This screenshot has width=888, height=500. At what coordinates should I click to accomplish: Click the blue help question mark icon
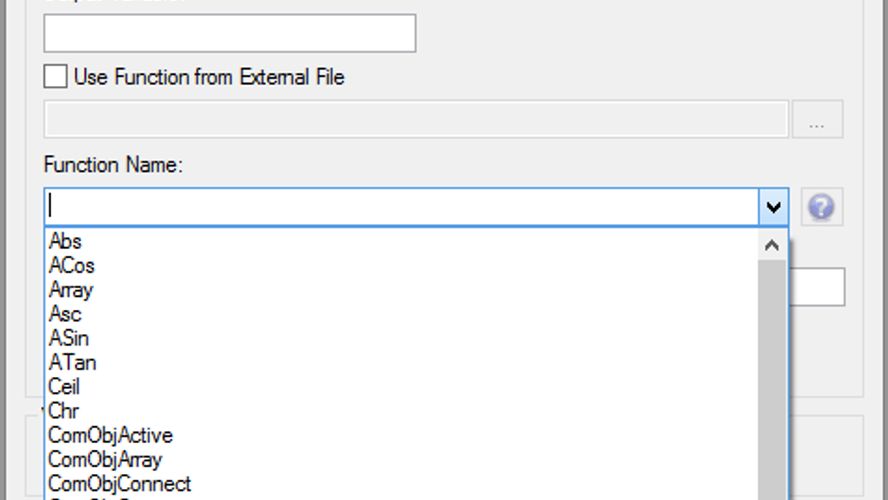pos(821,207)
